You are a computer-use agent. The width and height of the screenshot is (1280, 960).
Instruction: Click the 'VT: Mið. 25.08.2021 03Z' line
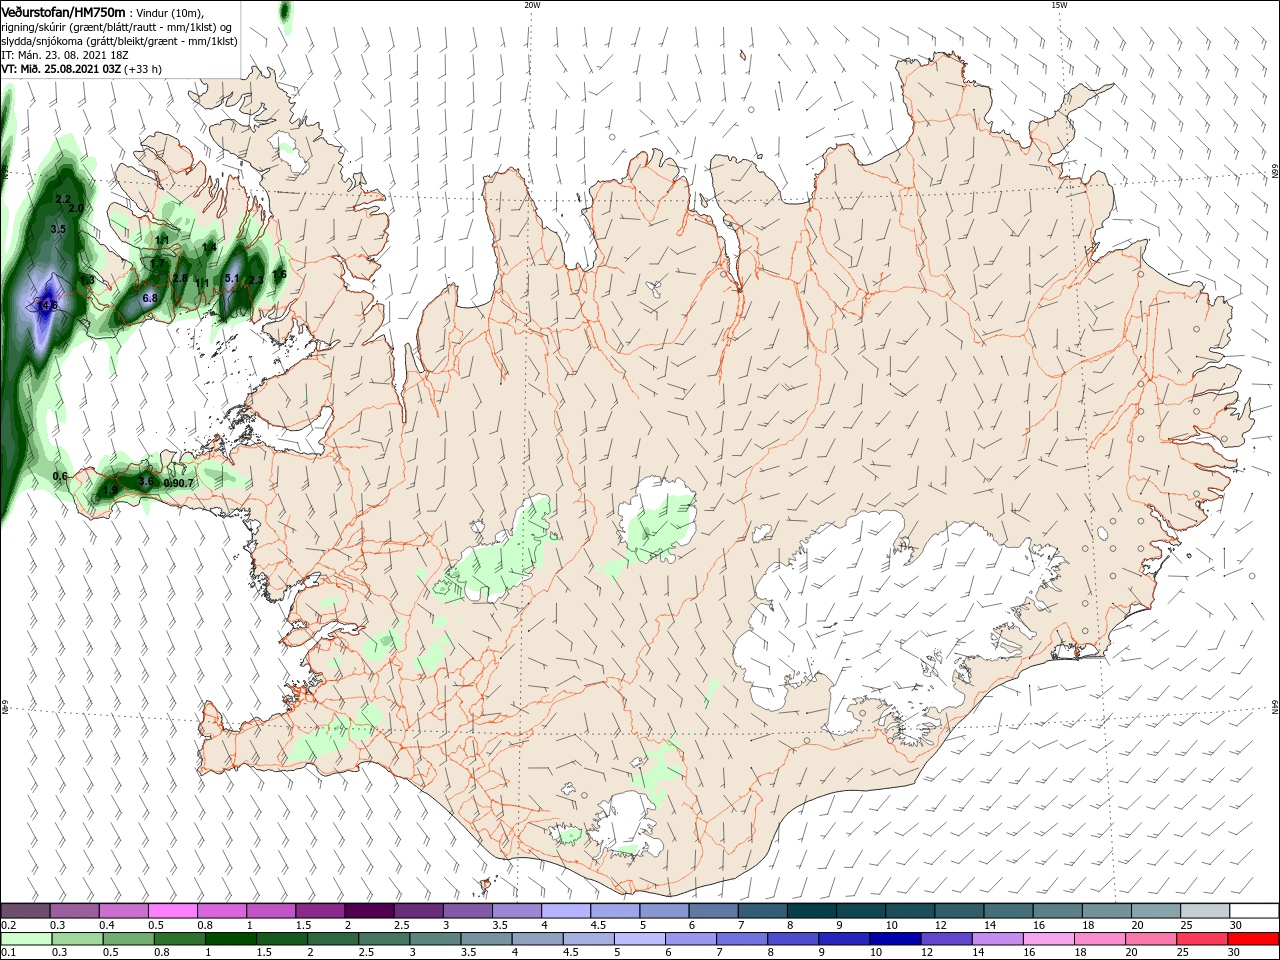(62, 69)
